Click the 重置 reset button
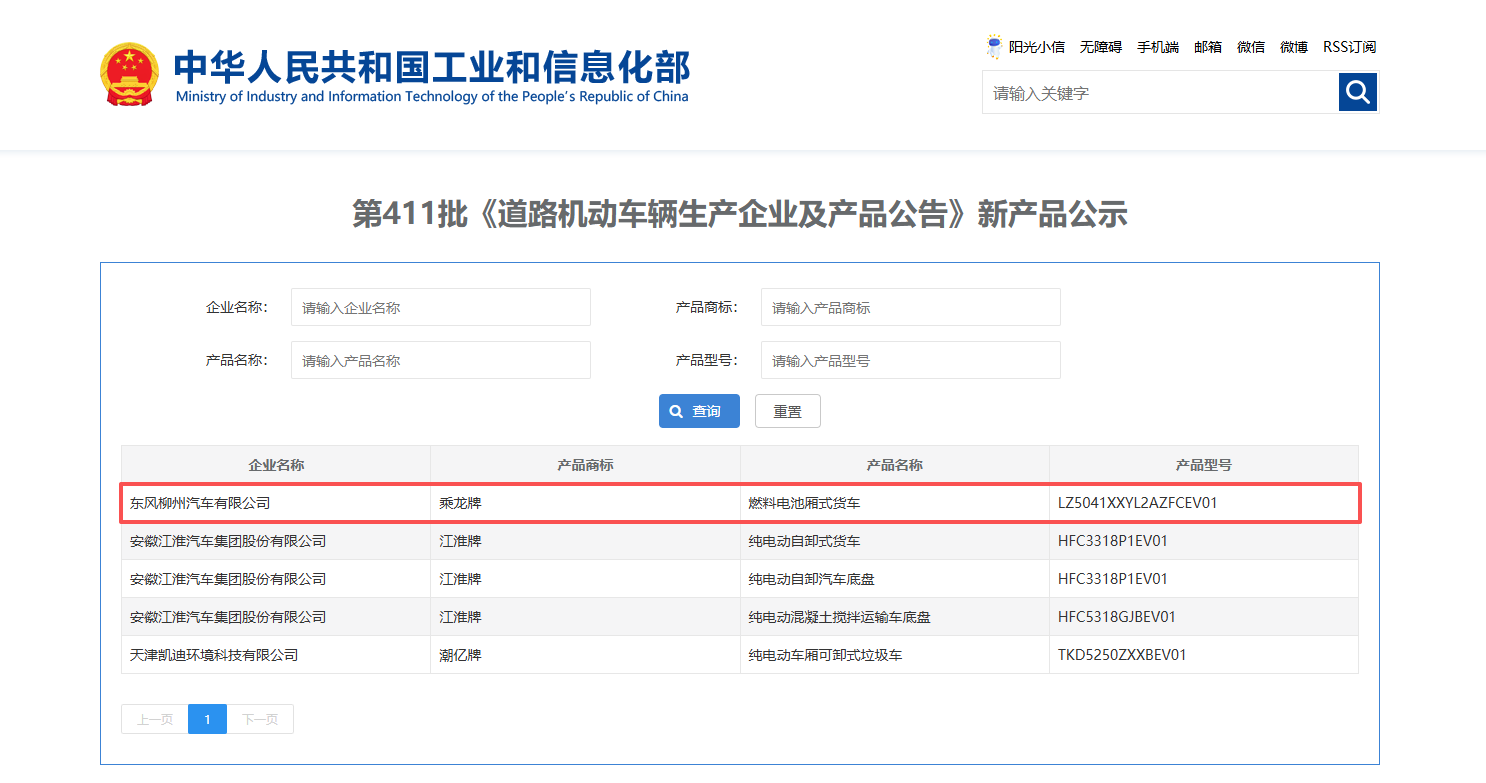The height and width of the screenshot is (783, 1486). pyautogui.click(x=788, y=411)
